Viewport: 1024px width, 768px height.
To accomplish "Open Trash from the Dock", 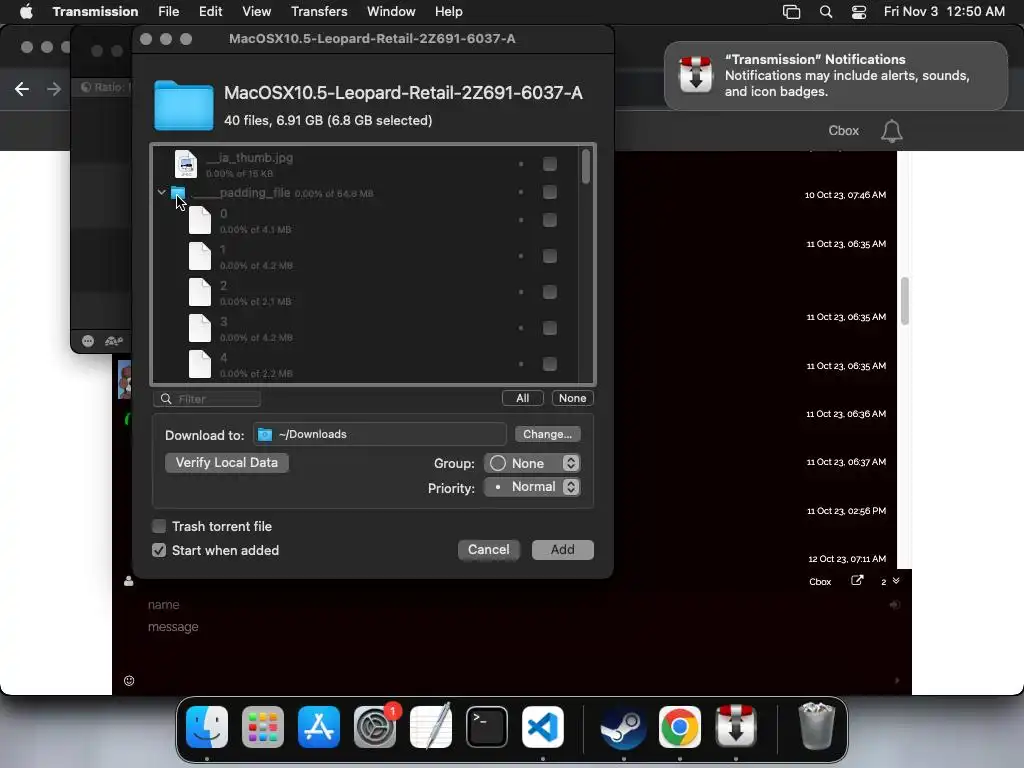I will click(x=816, y=727).
